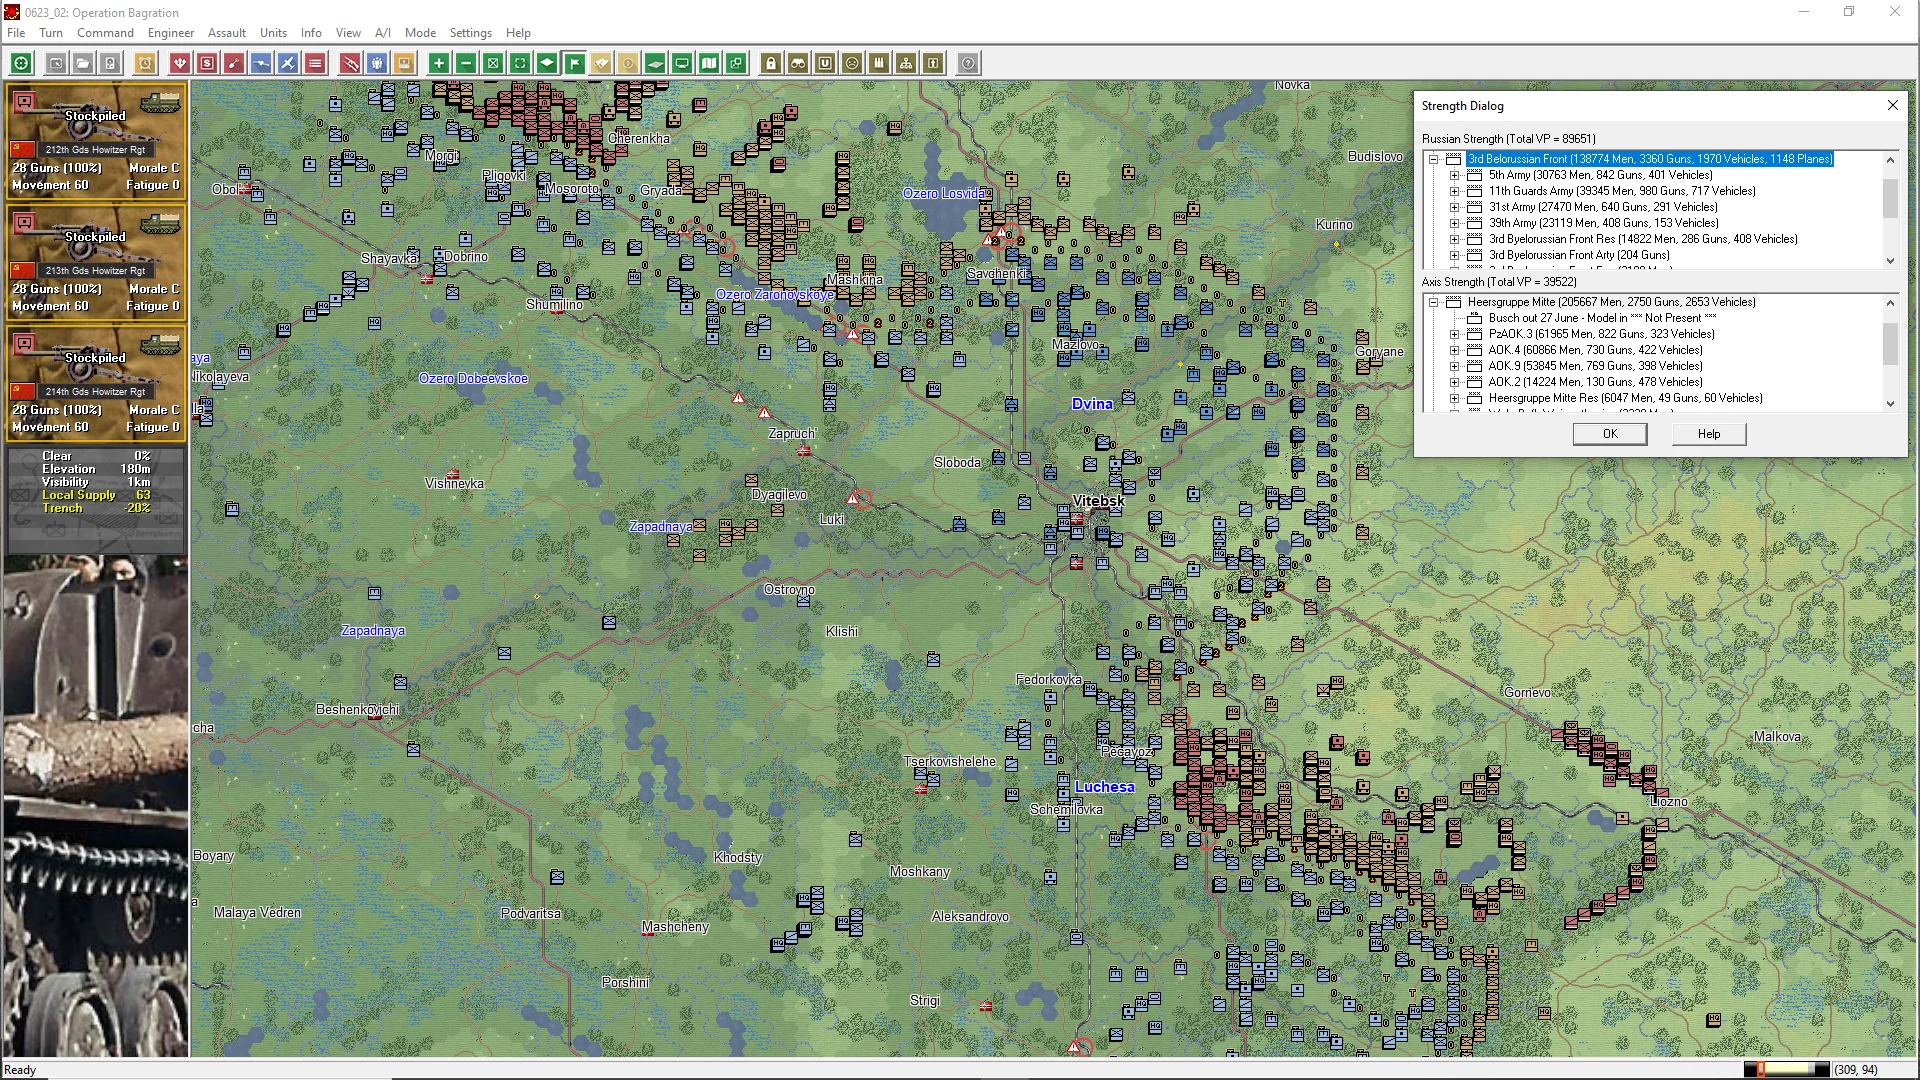Click the binoculars toolbar icon

pos(798,63)
